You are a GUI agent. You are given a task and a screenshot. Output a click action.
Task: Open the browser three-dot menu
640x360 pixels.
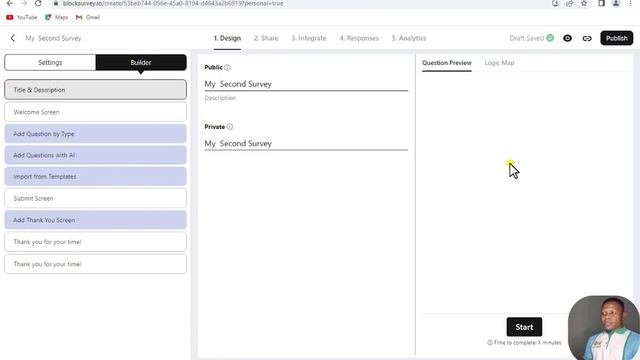click(x=630, y=3)
